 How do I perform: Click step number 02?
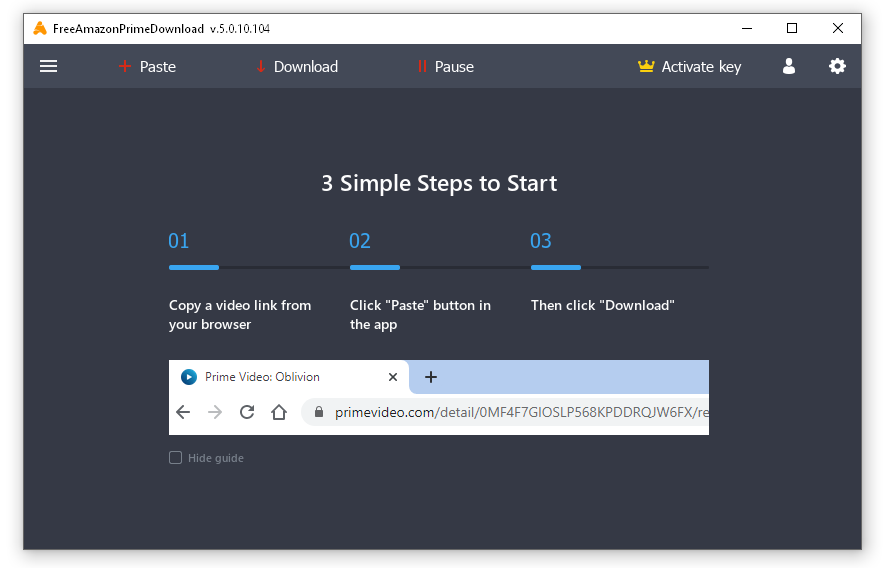360,241
